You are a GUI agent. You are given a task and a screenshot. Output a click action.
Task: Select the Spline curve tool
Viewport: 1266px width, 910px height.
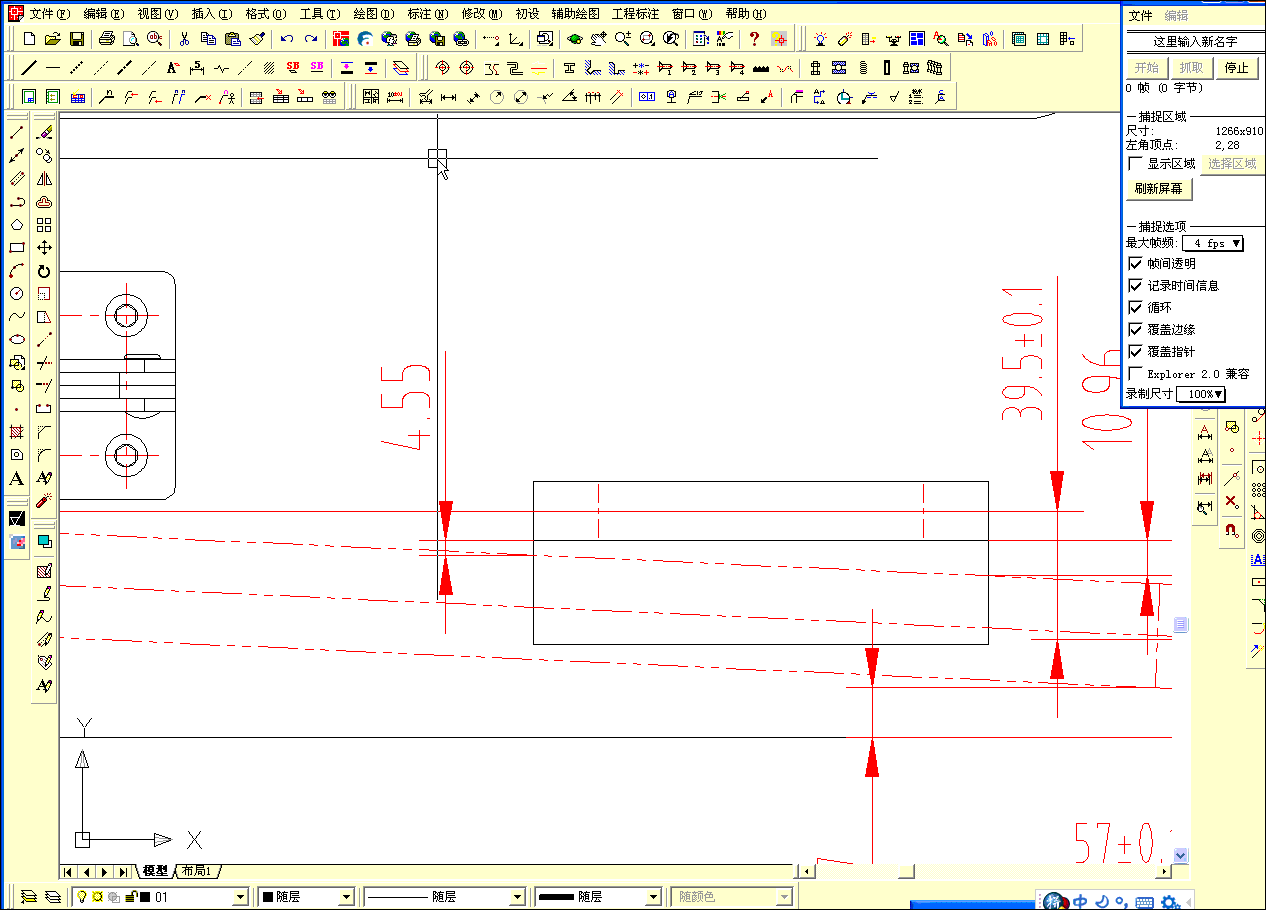click(17, 317)
